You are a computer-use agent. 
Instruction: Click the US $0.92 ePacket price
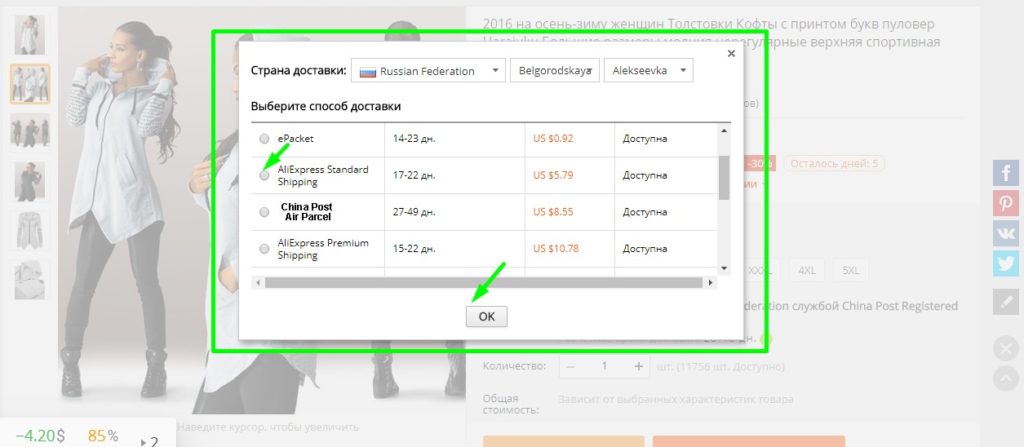click(553, 139)
